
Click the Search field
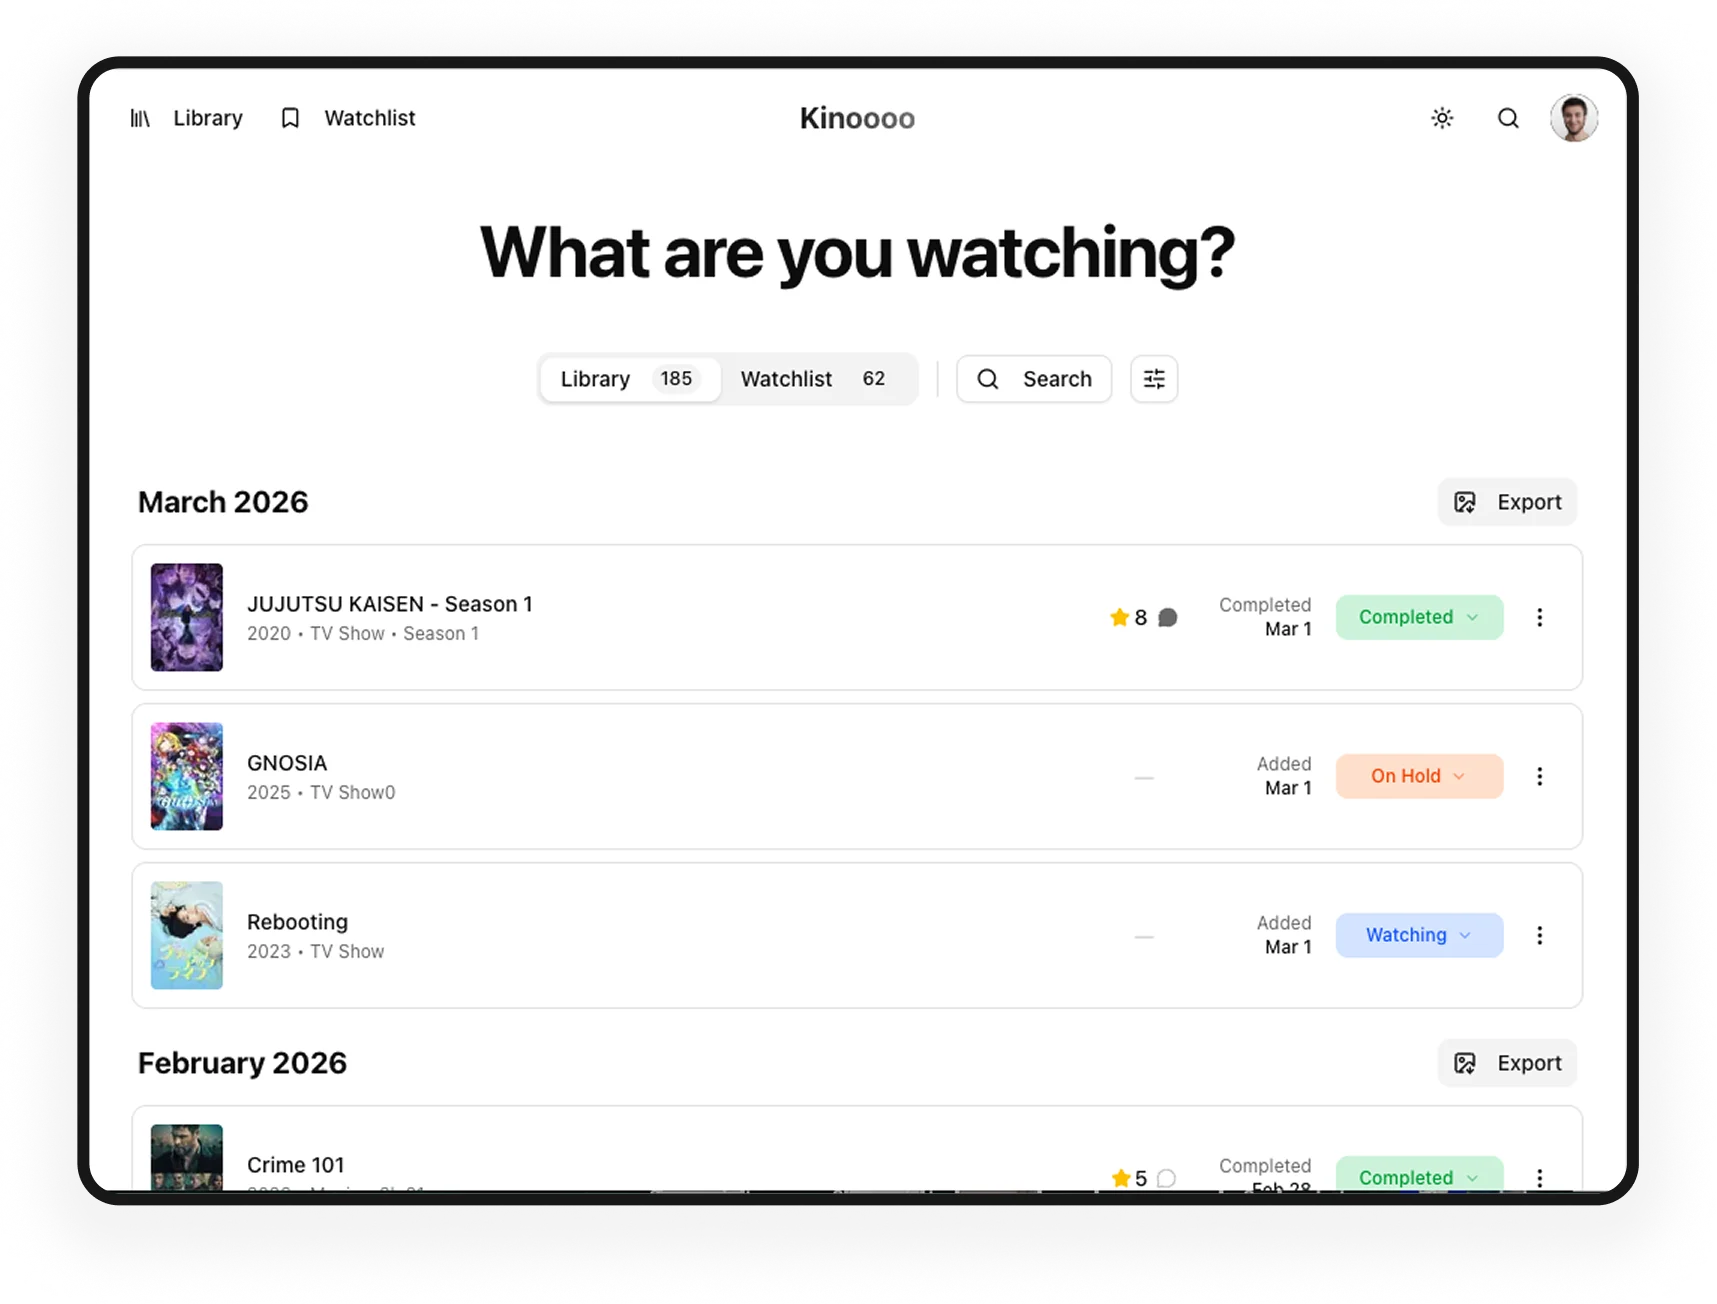[x=1034, y=379]
